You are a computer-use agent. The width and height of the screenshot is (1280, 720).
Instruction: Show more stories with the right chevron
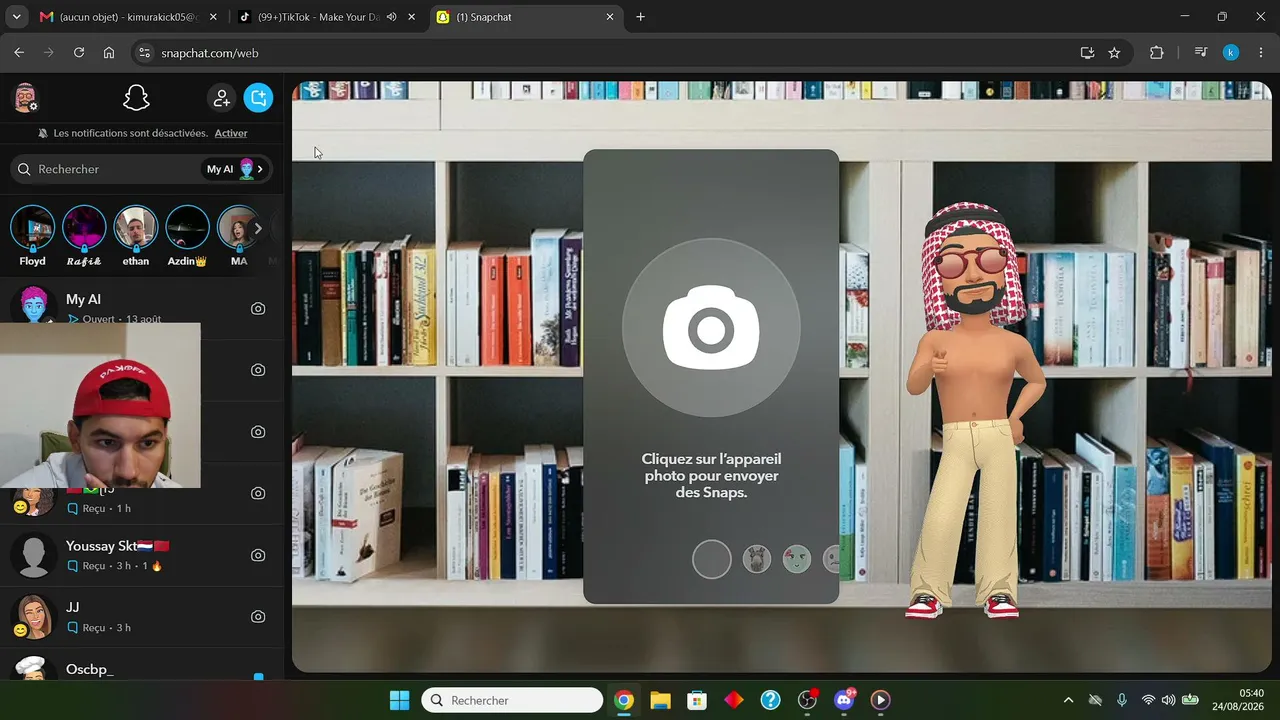coord(258,229)
